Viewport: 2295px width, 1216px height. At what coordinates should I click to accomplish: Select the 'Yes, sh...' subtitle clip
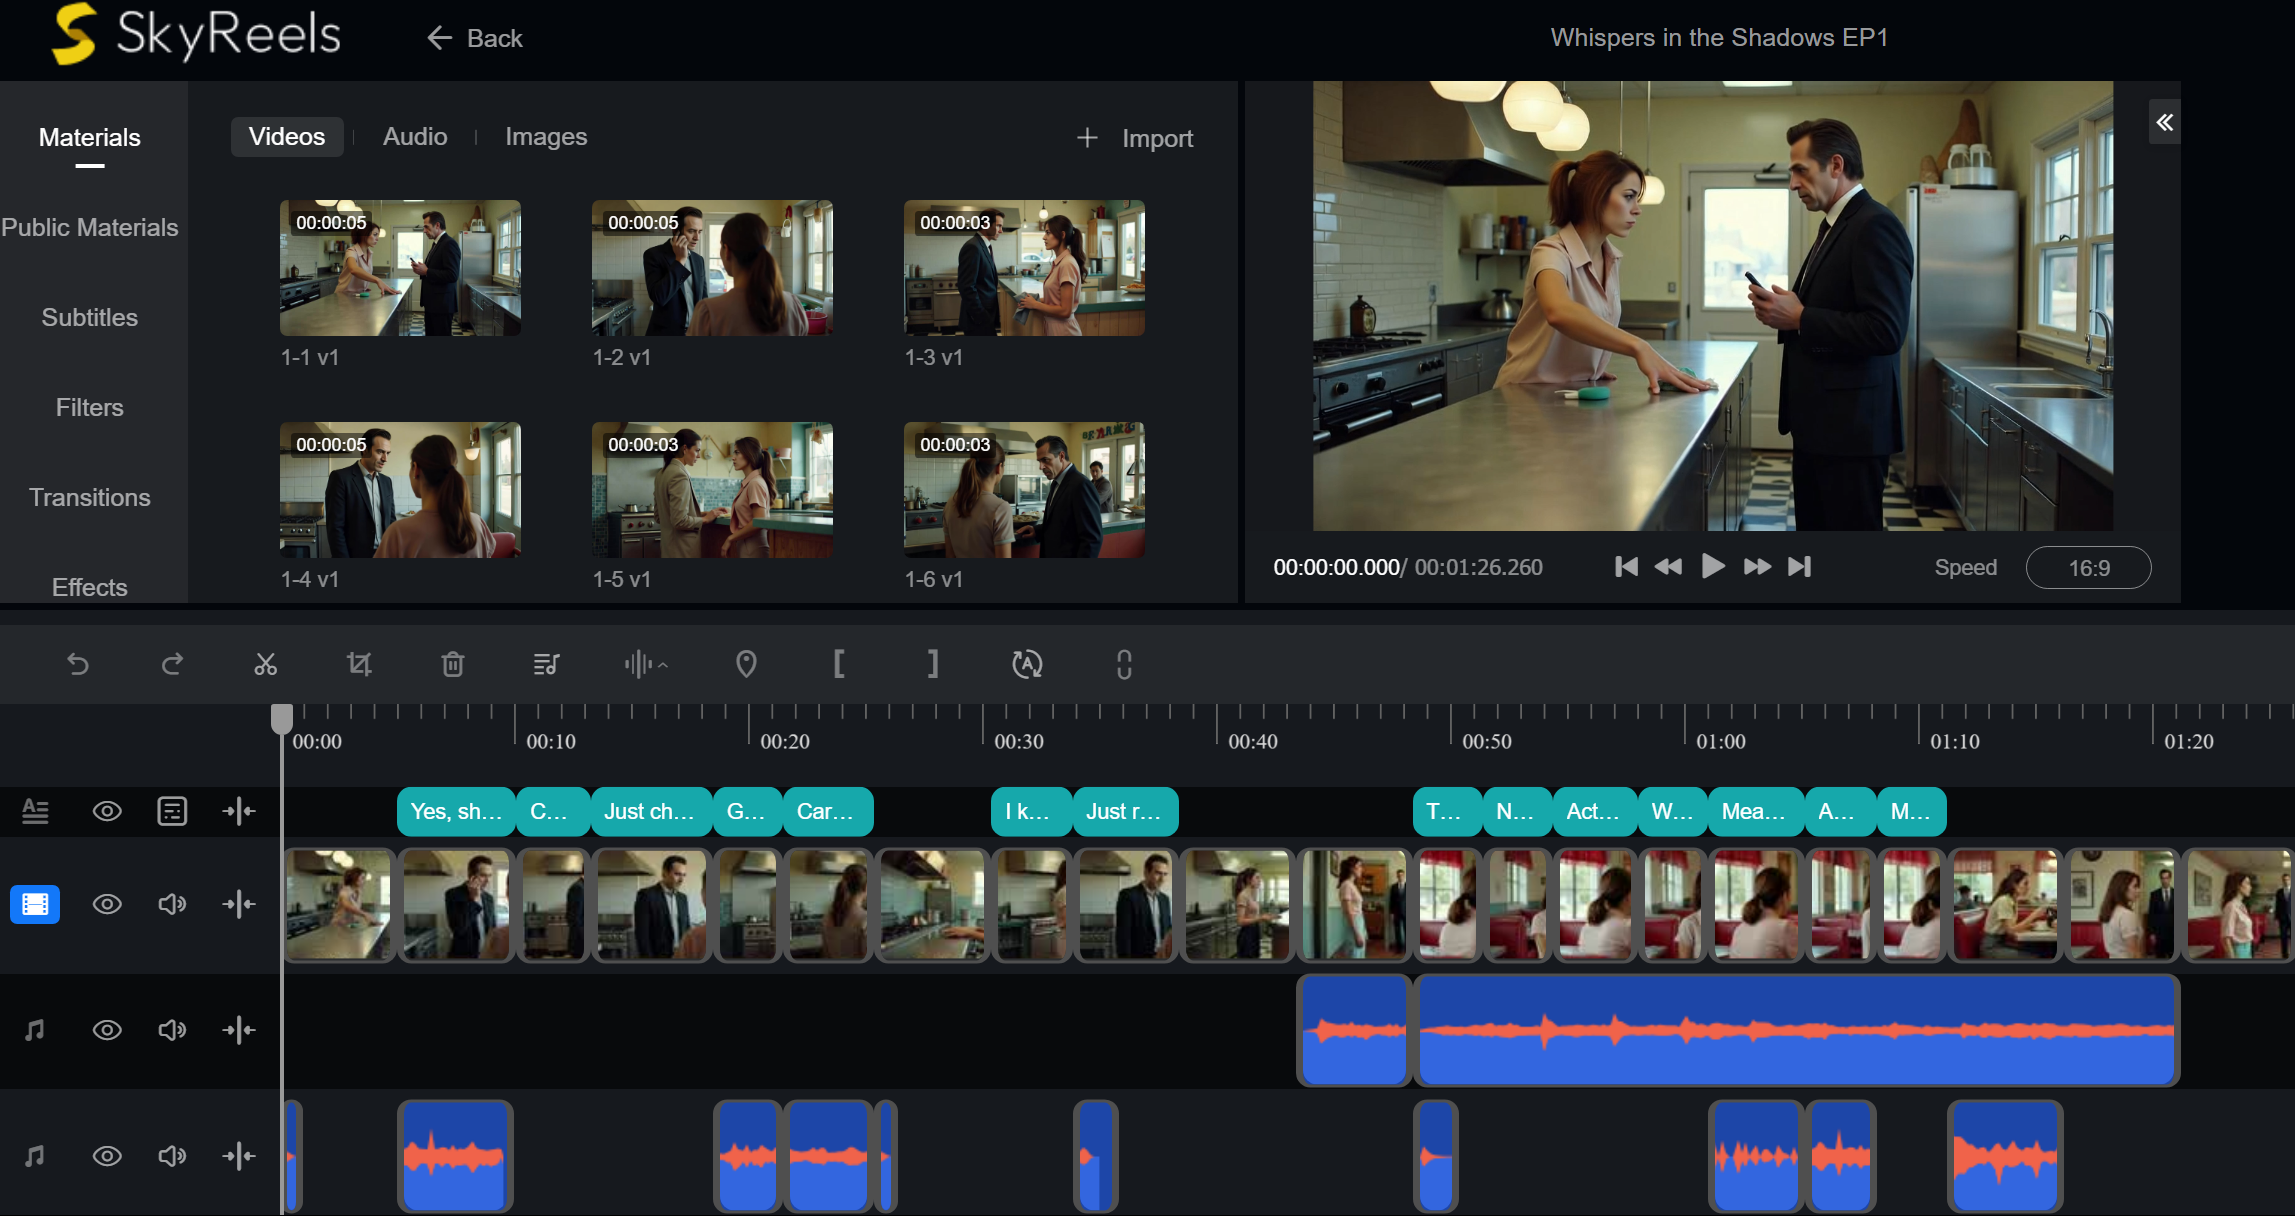coord(456,811)
